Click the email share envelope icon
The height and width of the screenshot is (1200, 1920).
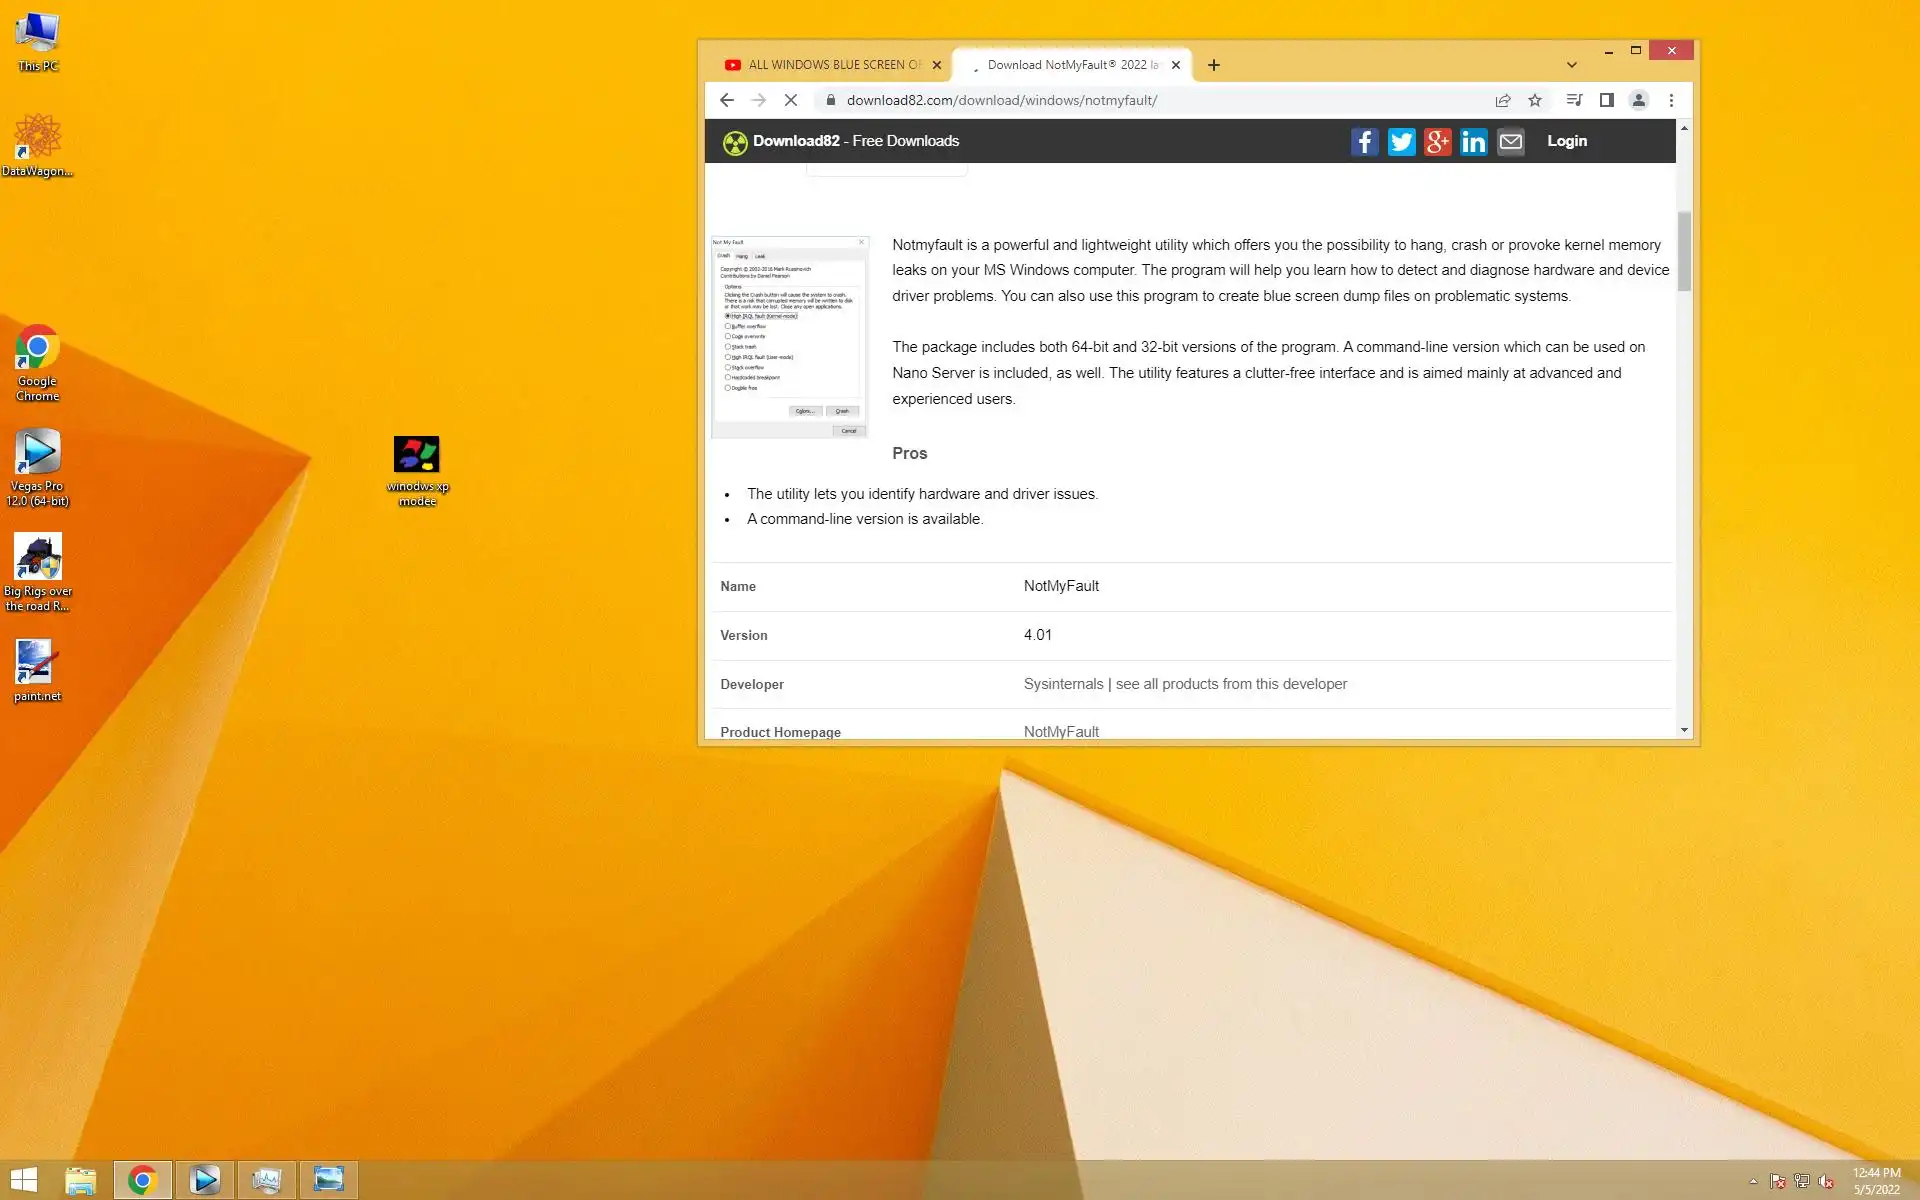click(x=1510, y=142)
